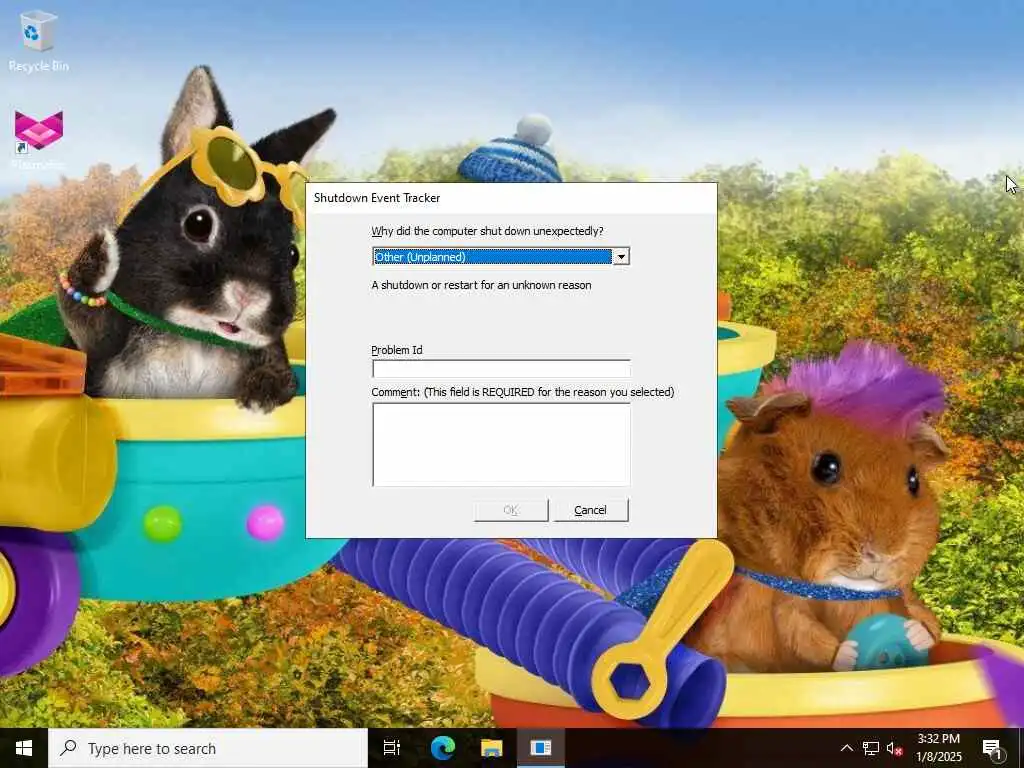This screenshot has width=1024, height=768.
Task: Select the pink shortcut icon on desktop
Action: [39, 140]
